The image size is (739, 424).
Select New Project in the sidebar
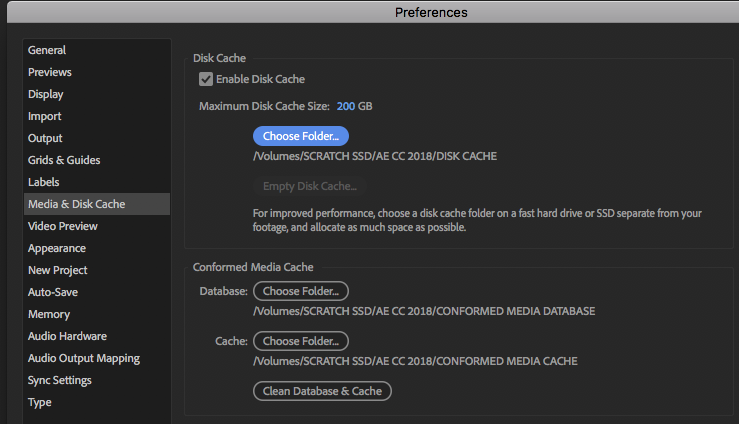tap(58, 270)
